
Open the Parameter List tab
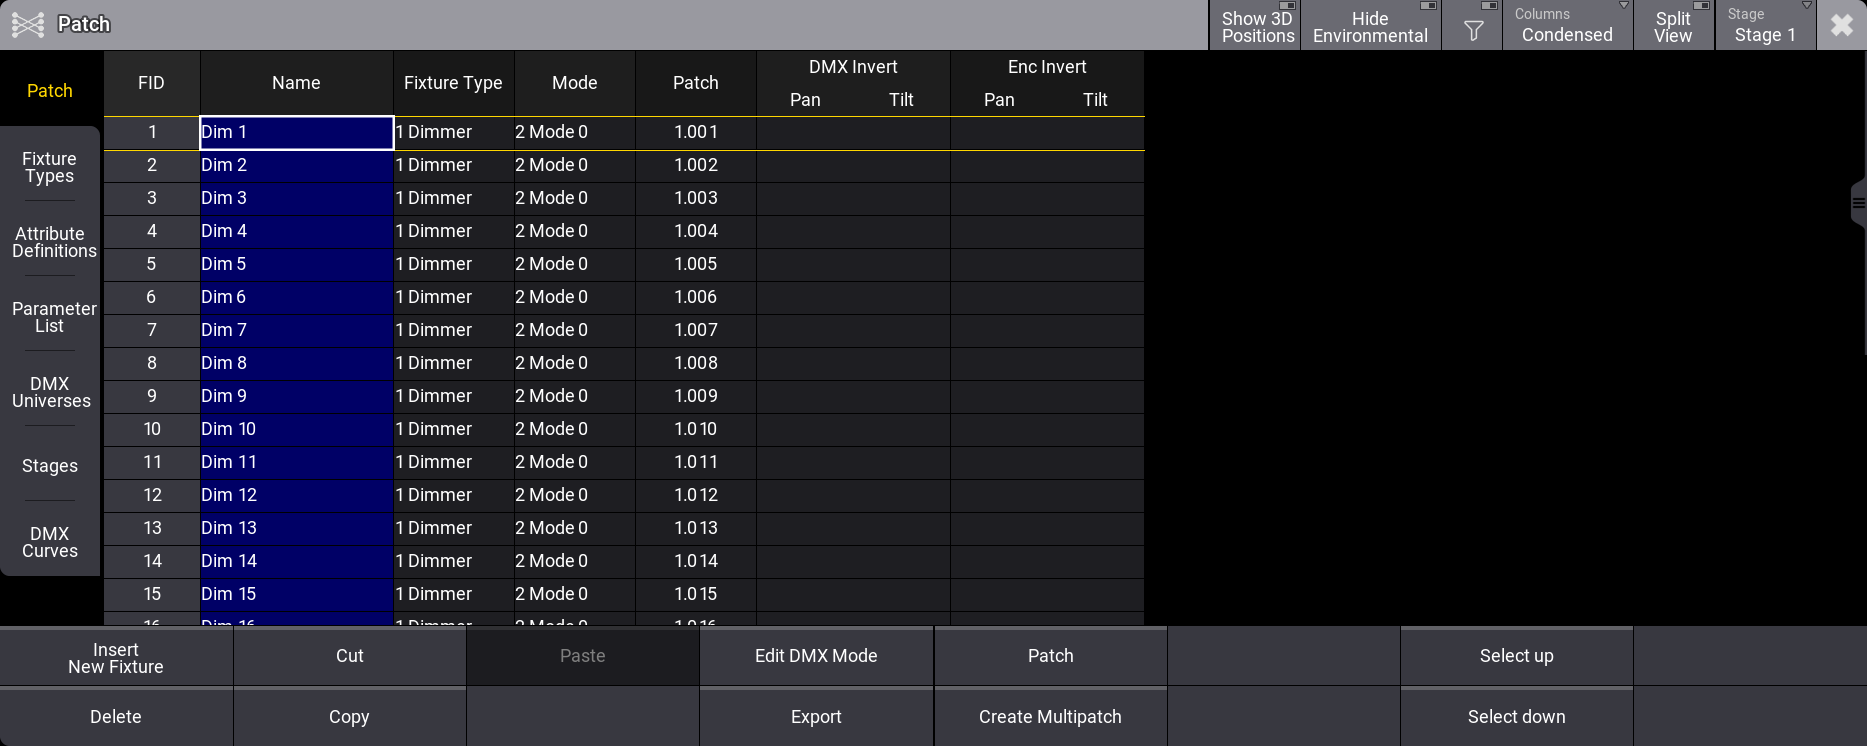(x=50, y=317)
